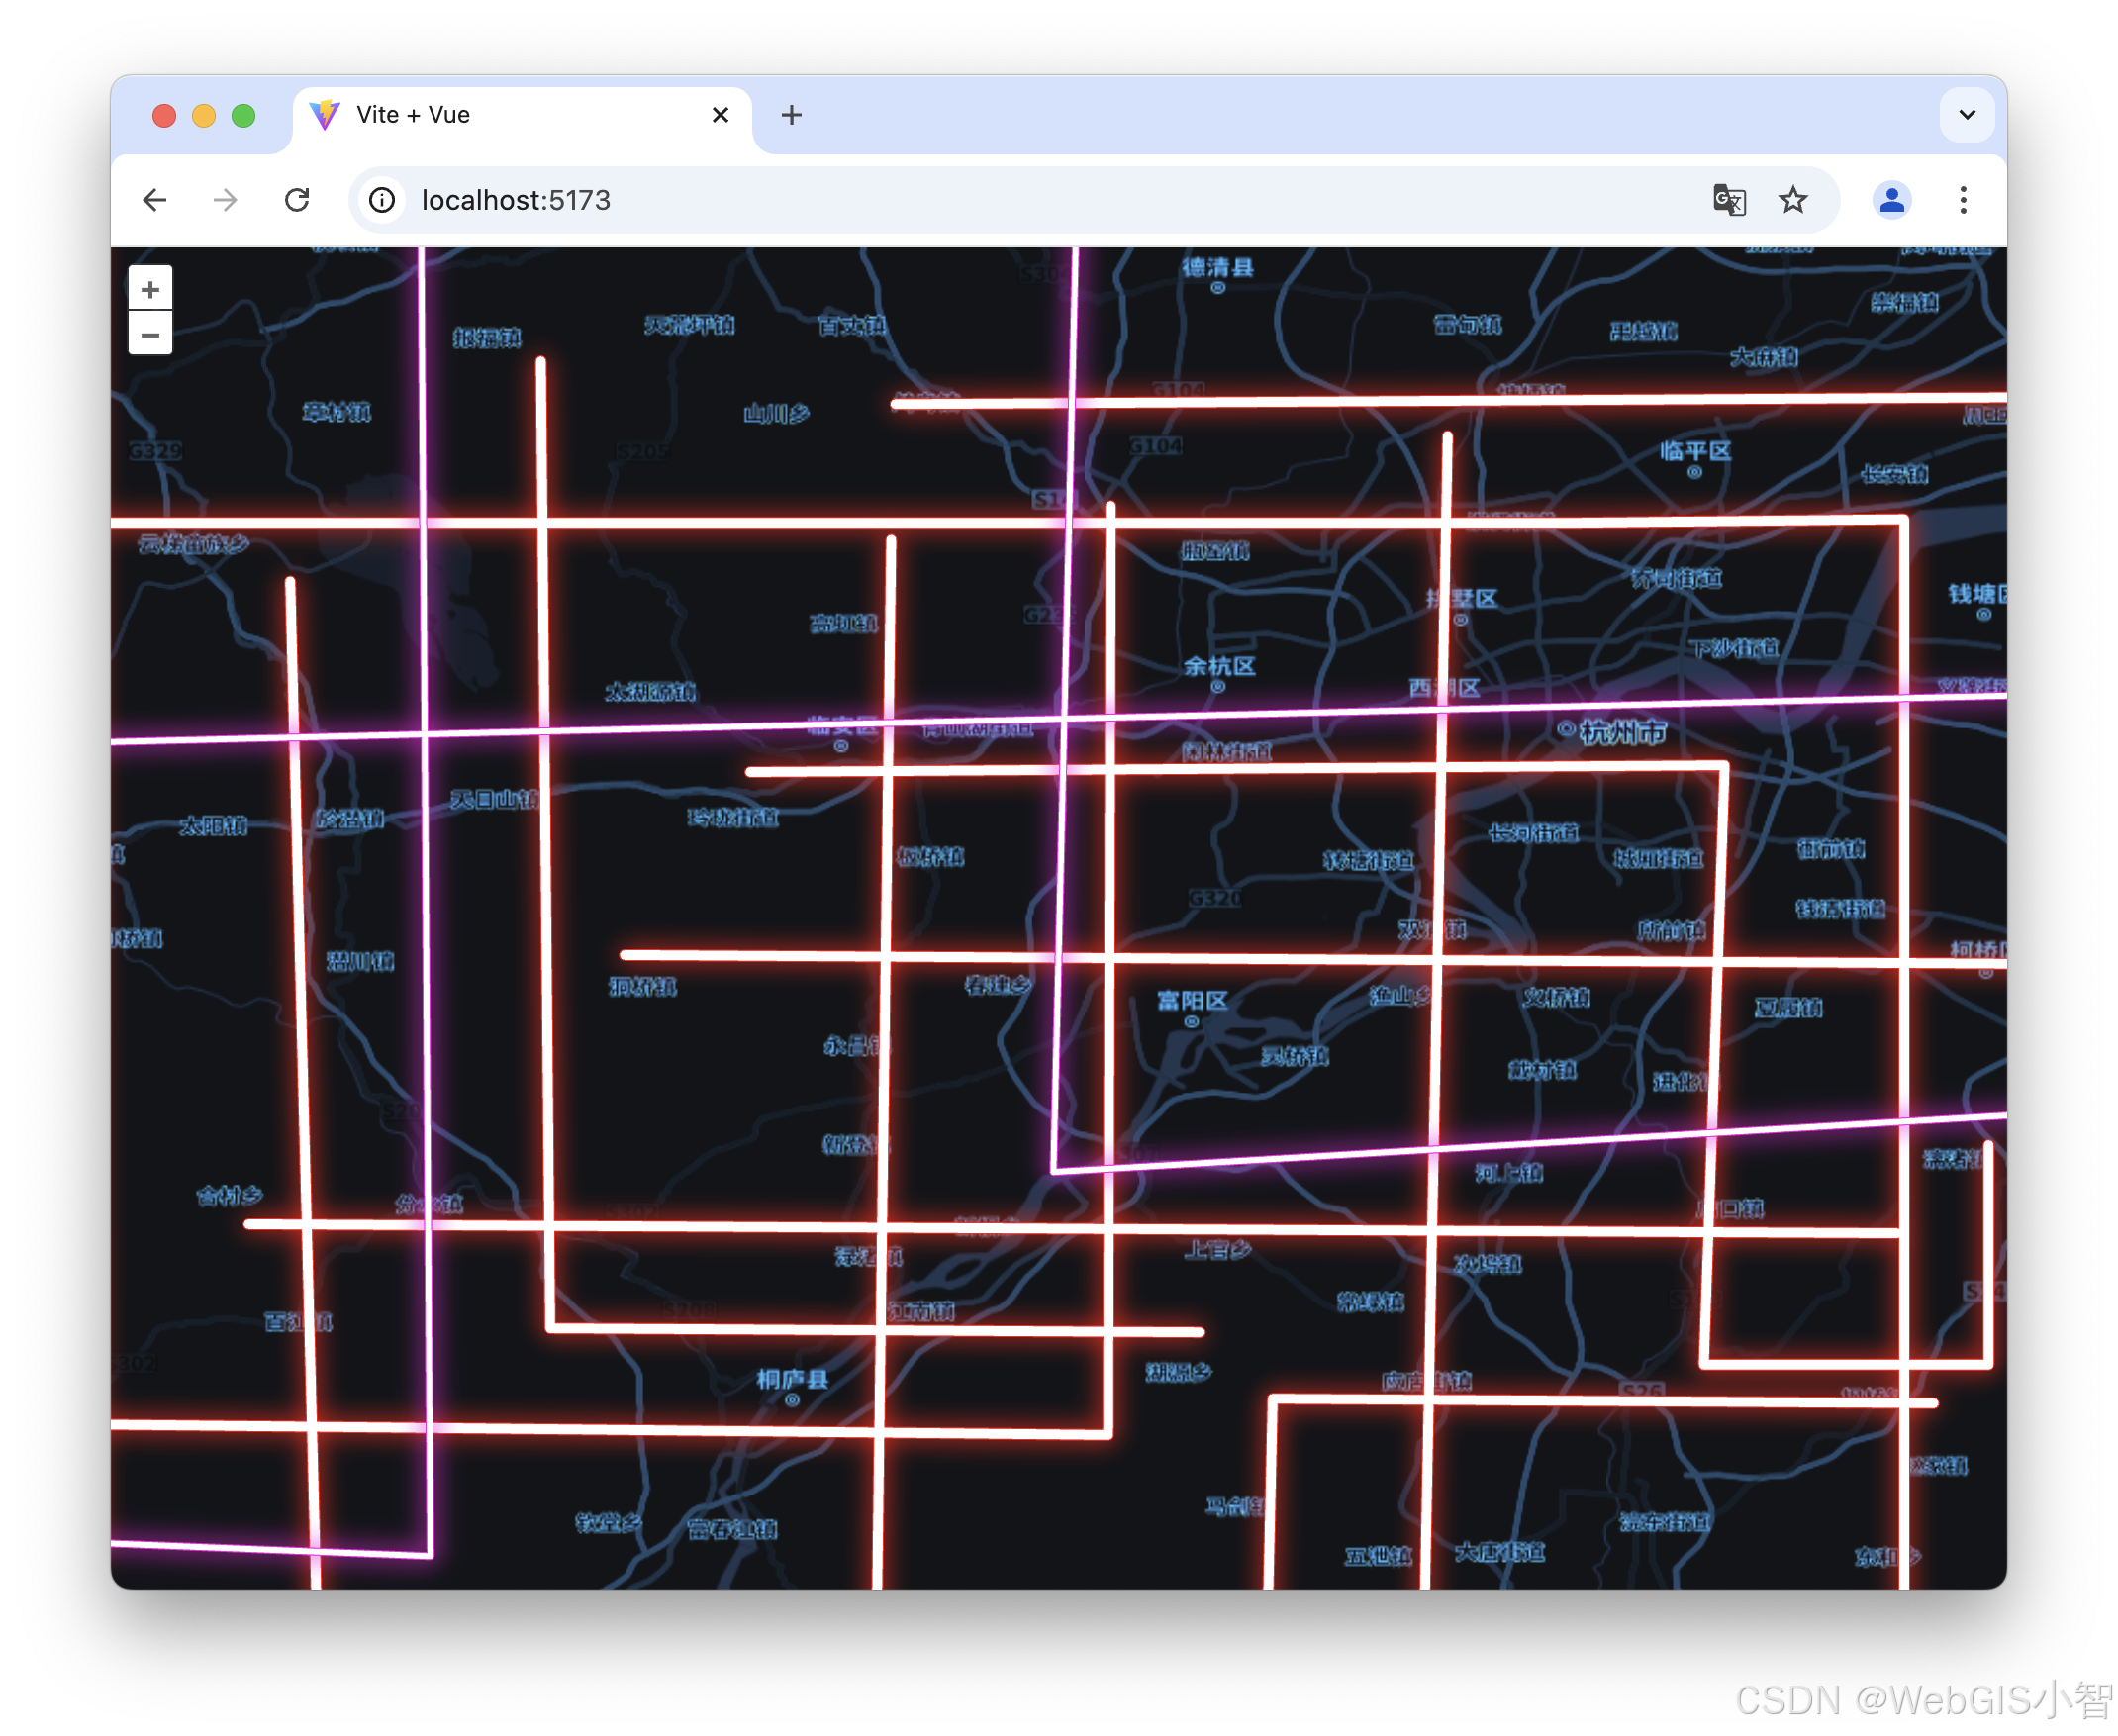Click the 杭州市 city label on map

1622,733
